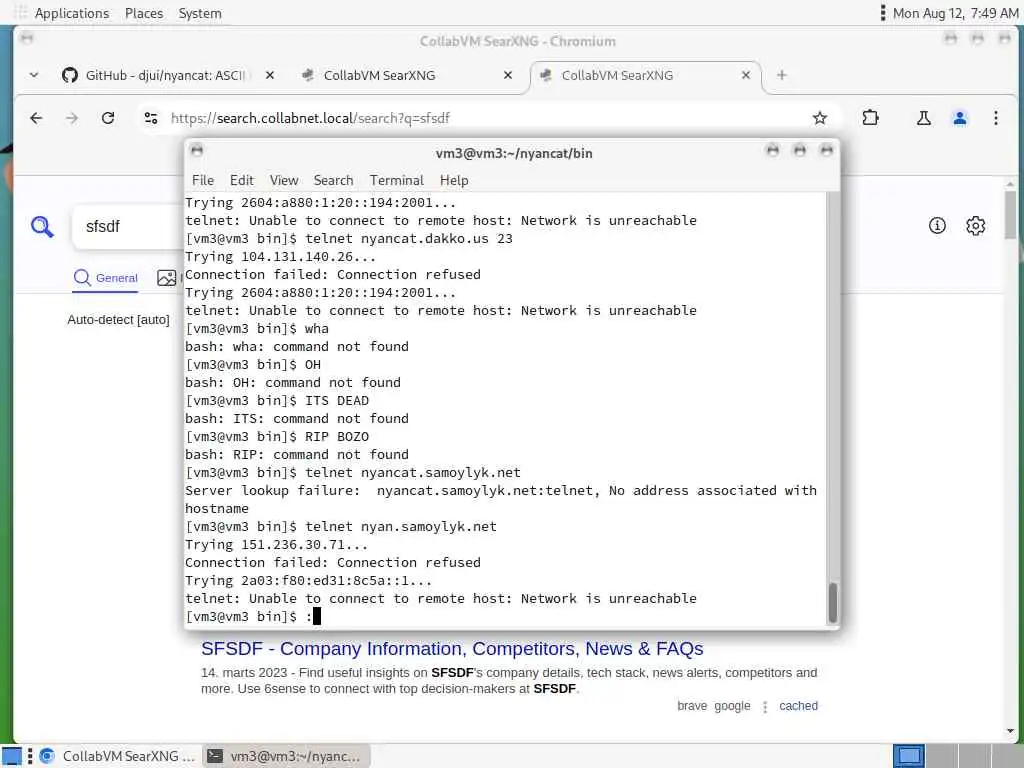
Task: Open the cached link for SFSDF result
Action: [x=798, y=706]
